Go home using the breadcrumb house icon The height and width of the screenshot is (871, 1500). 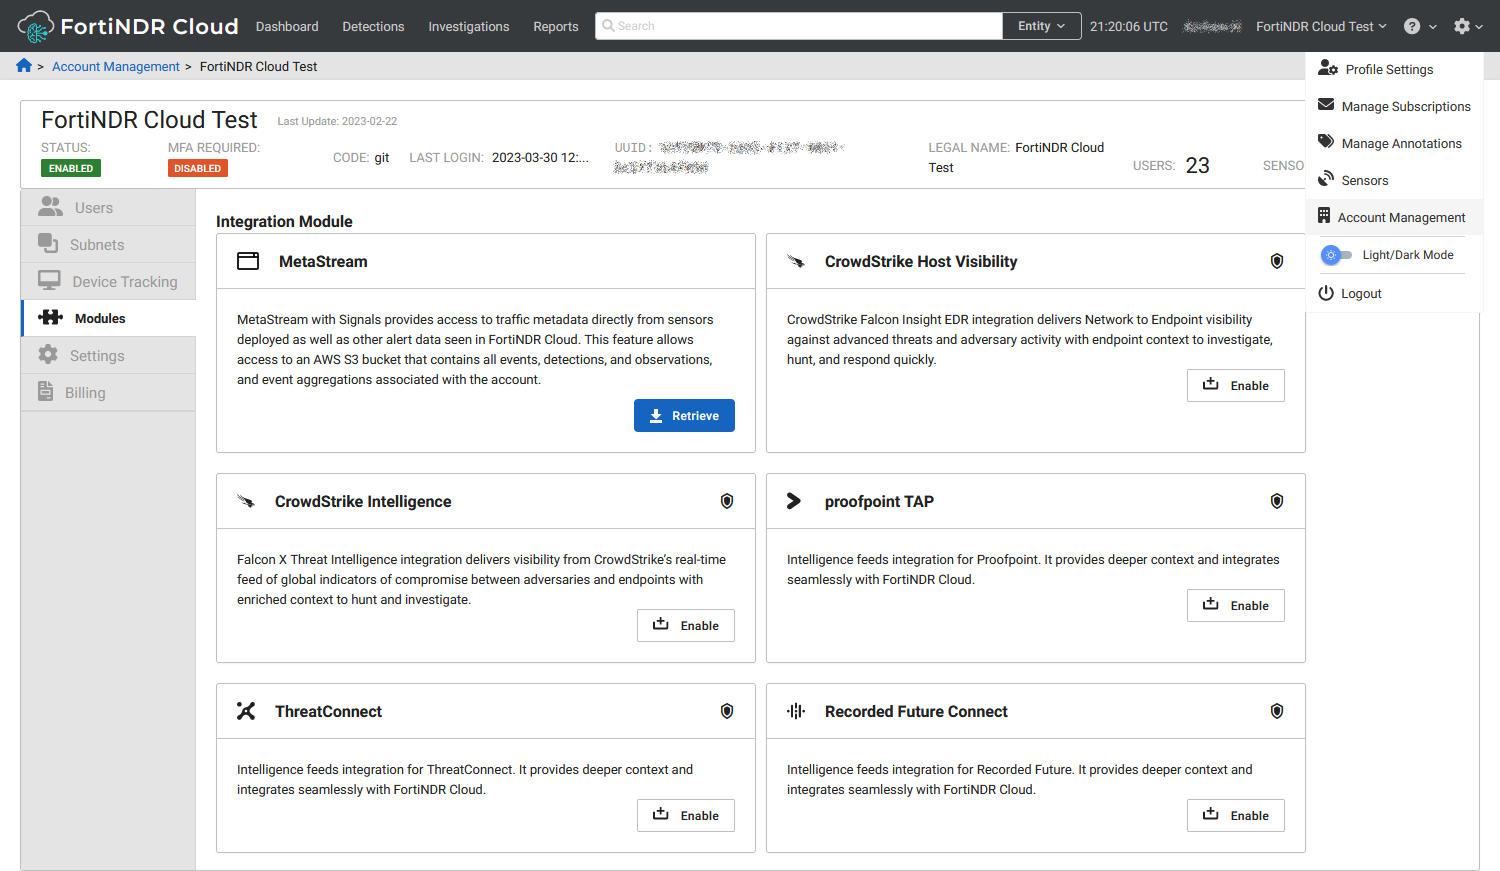(24, 65)
